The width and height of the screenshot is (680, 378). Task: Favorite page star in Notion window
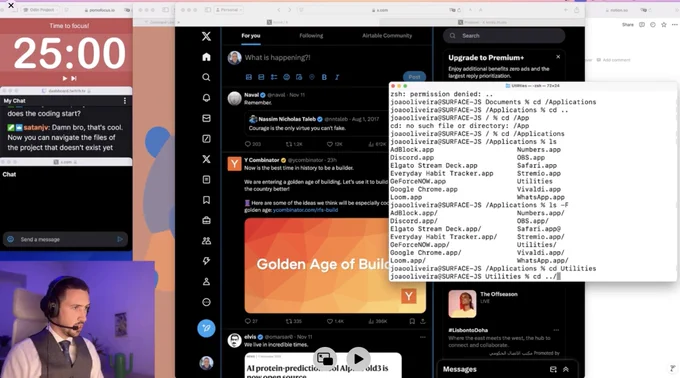(664, 25)
